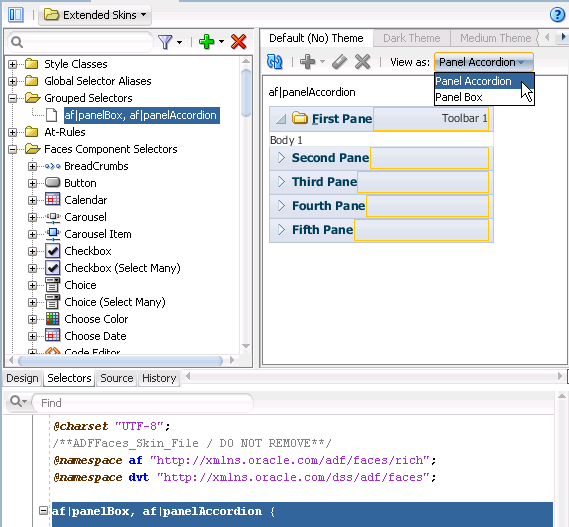Expand the Fifth Pane
The width and height of the screenshot is (569, 527).
[x=281, y=229]
